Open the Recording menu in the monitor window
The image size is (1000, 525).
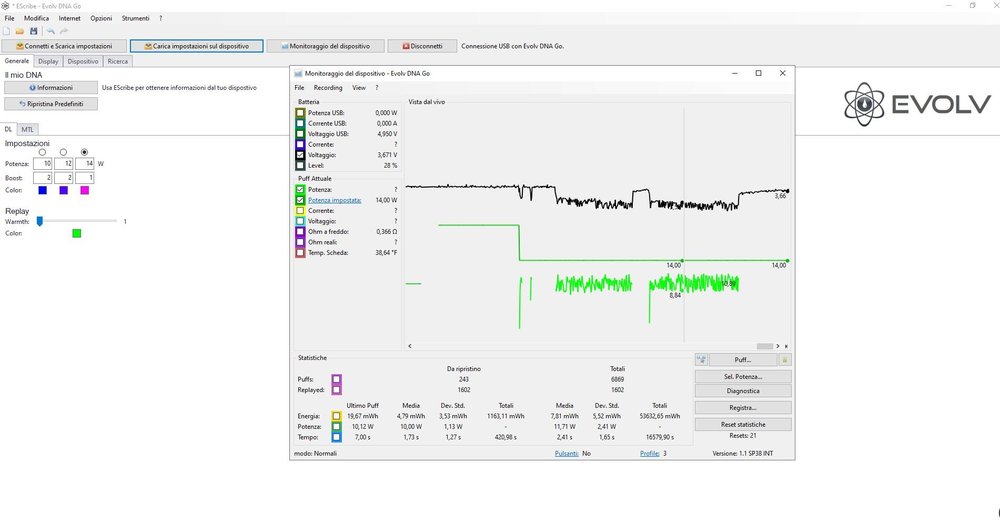click(x=328, y=87)
